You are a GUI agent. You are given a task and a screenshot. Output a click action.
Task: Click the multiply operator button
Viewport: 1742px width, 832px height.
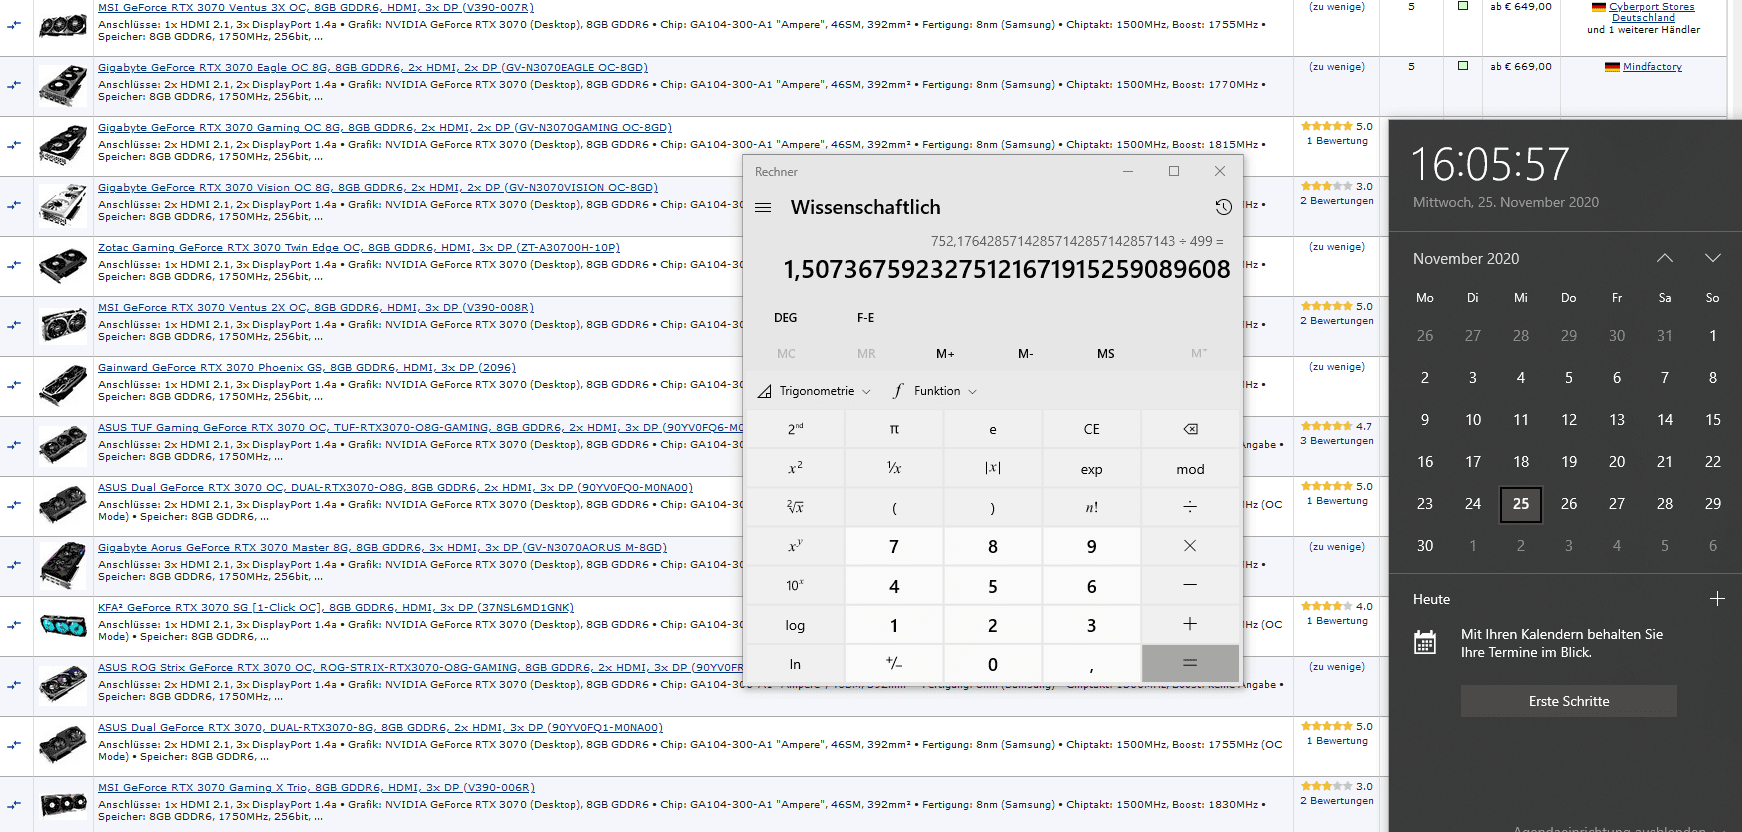[1190, 546]
